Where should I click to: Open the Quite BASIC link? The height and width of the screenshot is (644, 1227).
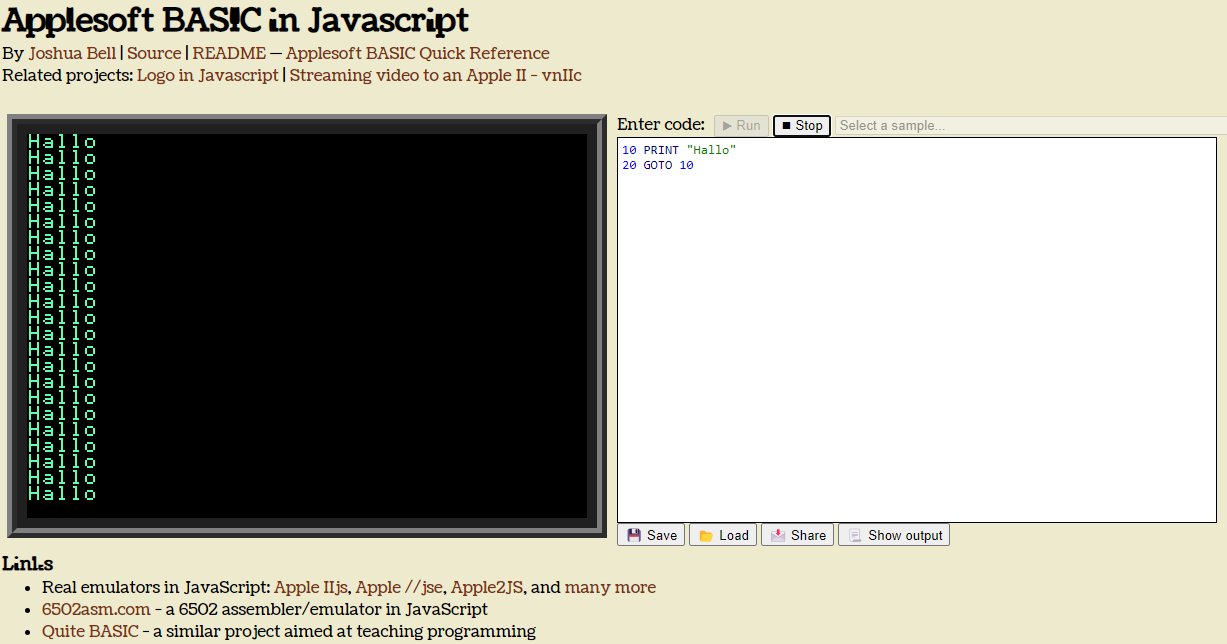tap(90, 631)
